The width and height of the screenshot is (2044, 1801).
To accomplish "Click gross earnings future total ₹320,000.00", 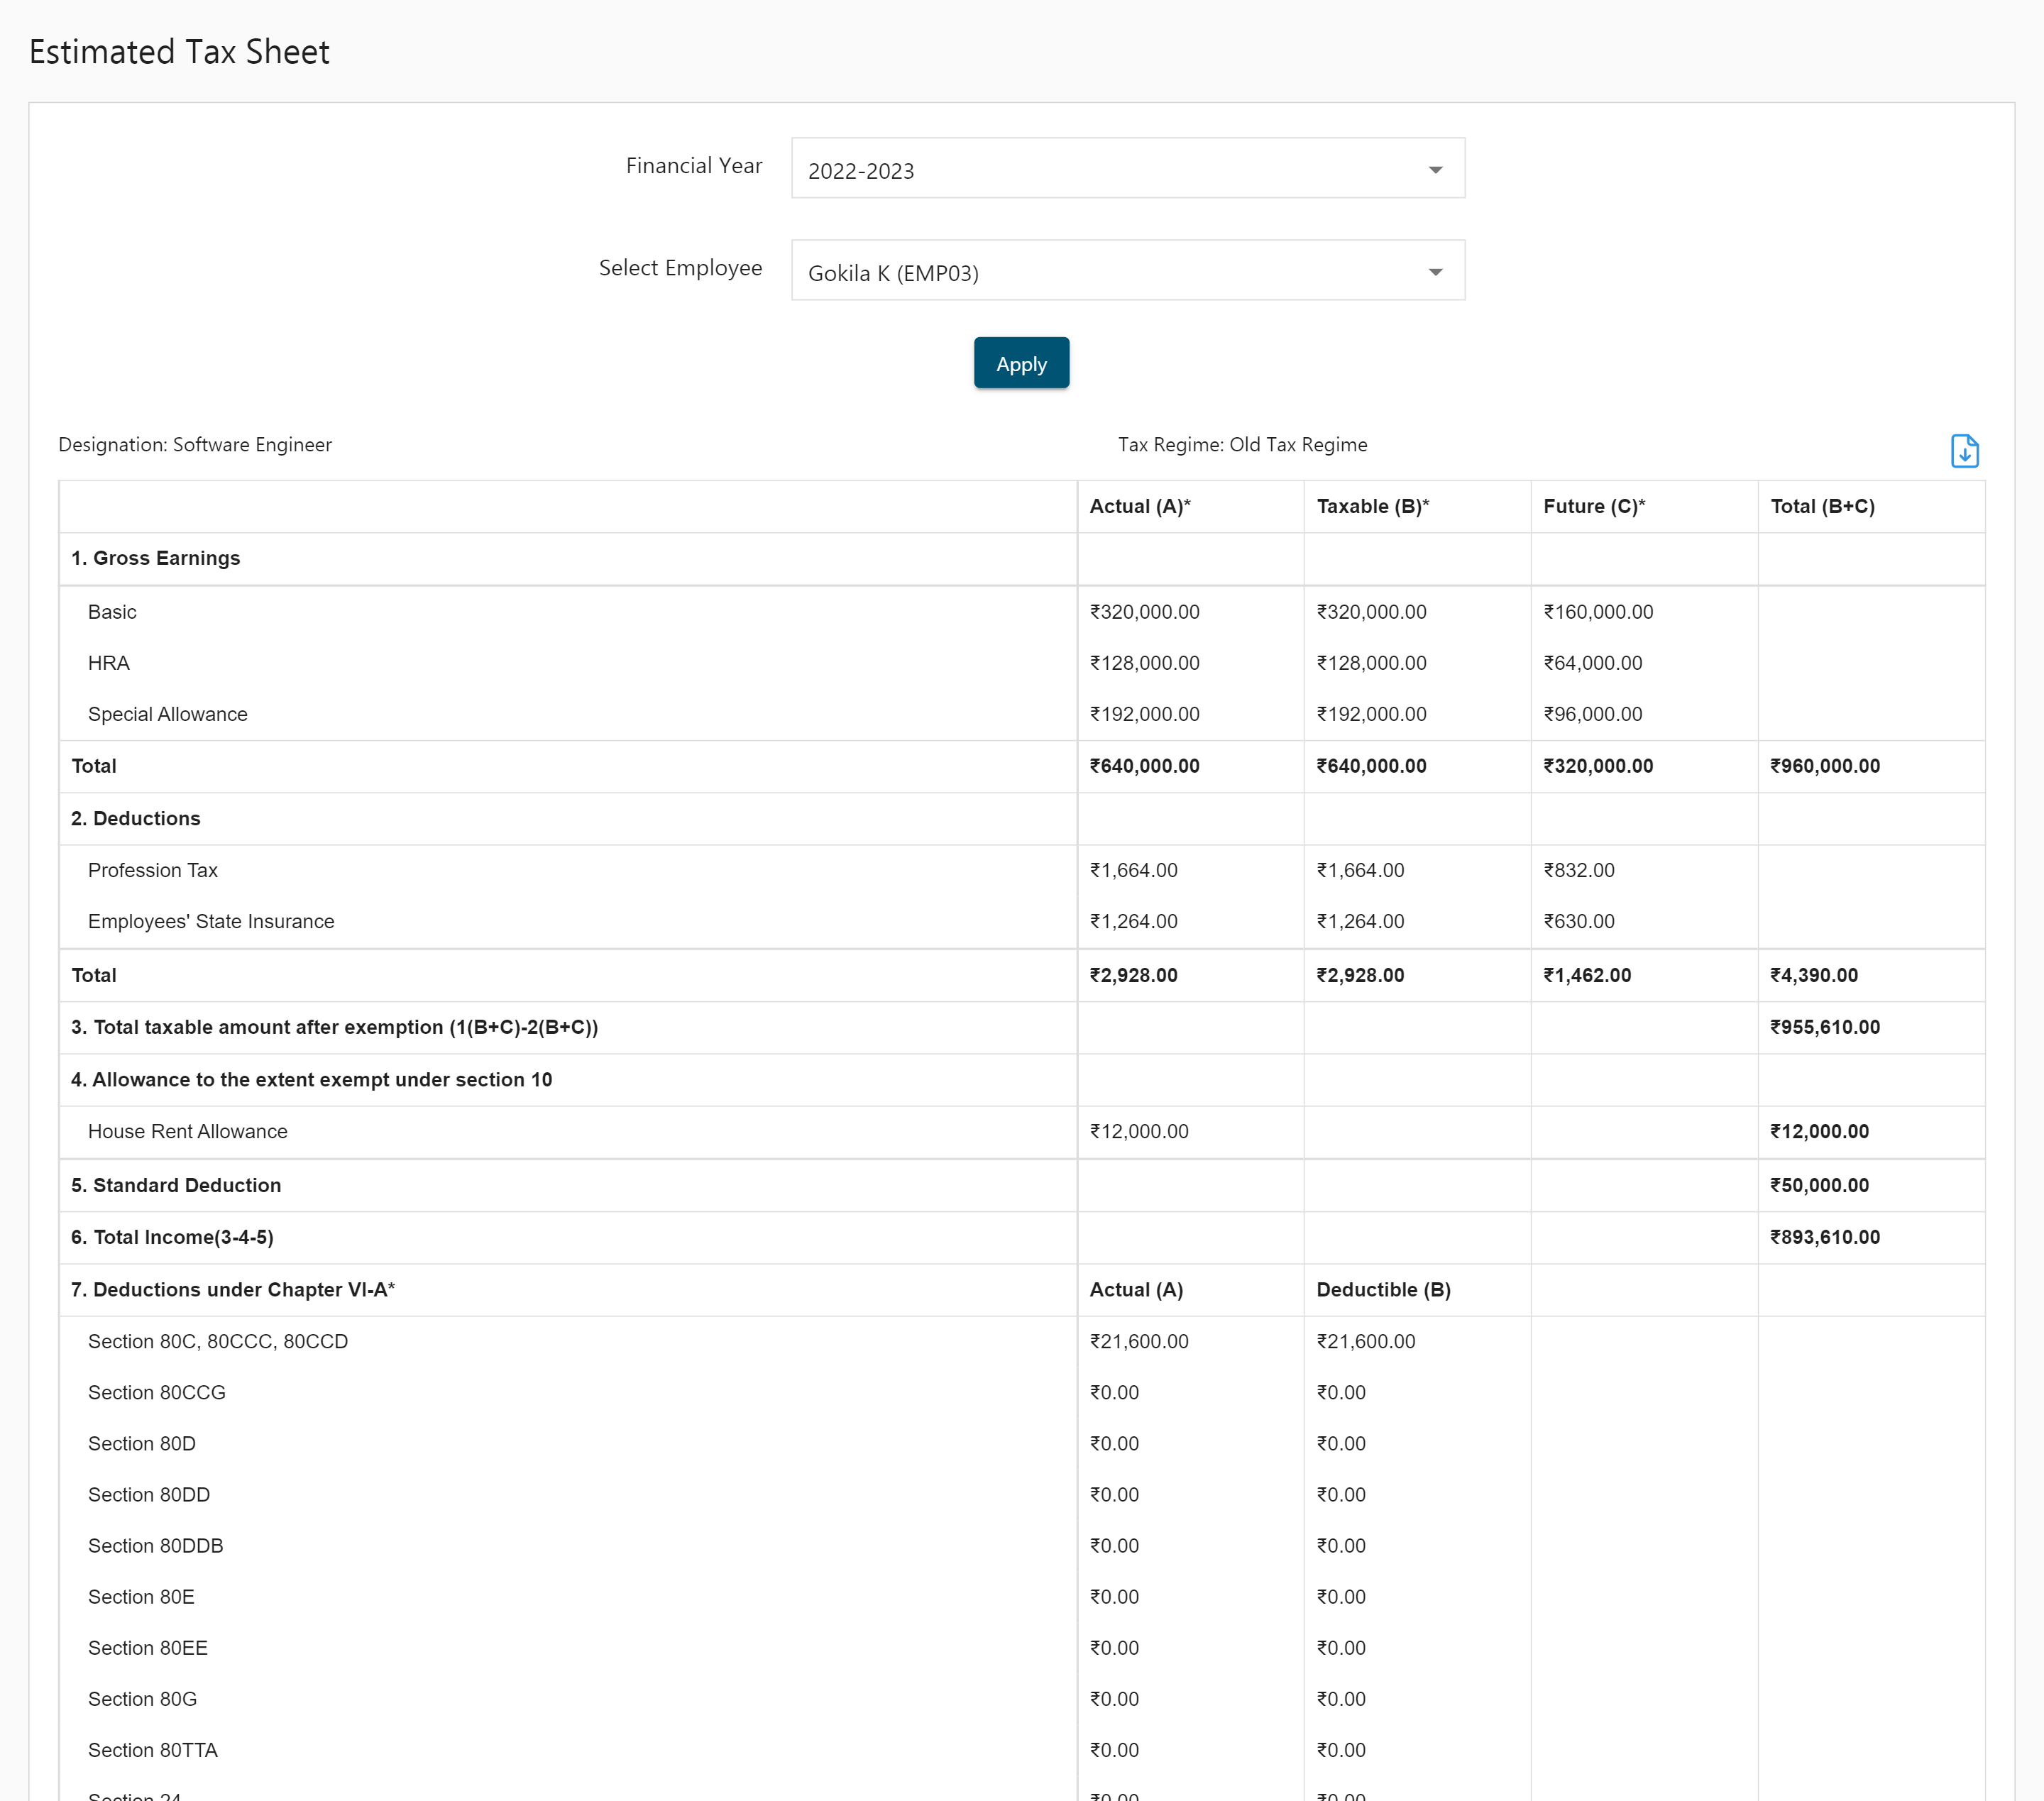I will click(x=1598, y=766).
